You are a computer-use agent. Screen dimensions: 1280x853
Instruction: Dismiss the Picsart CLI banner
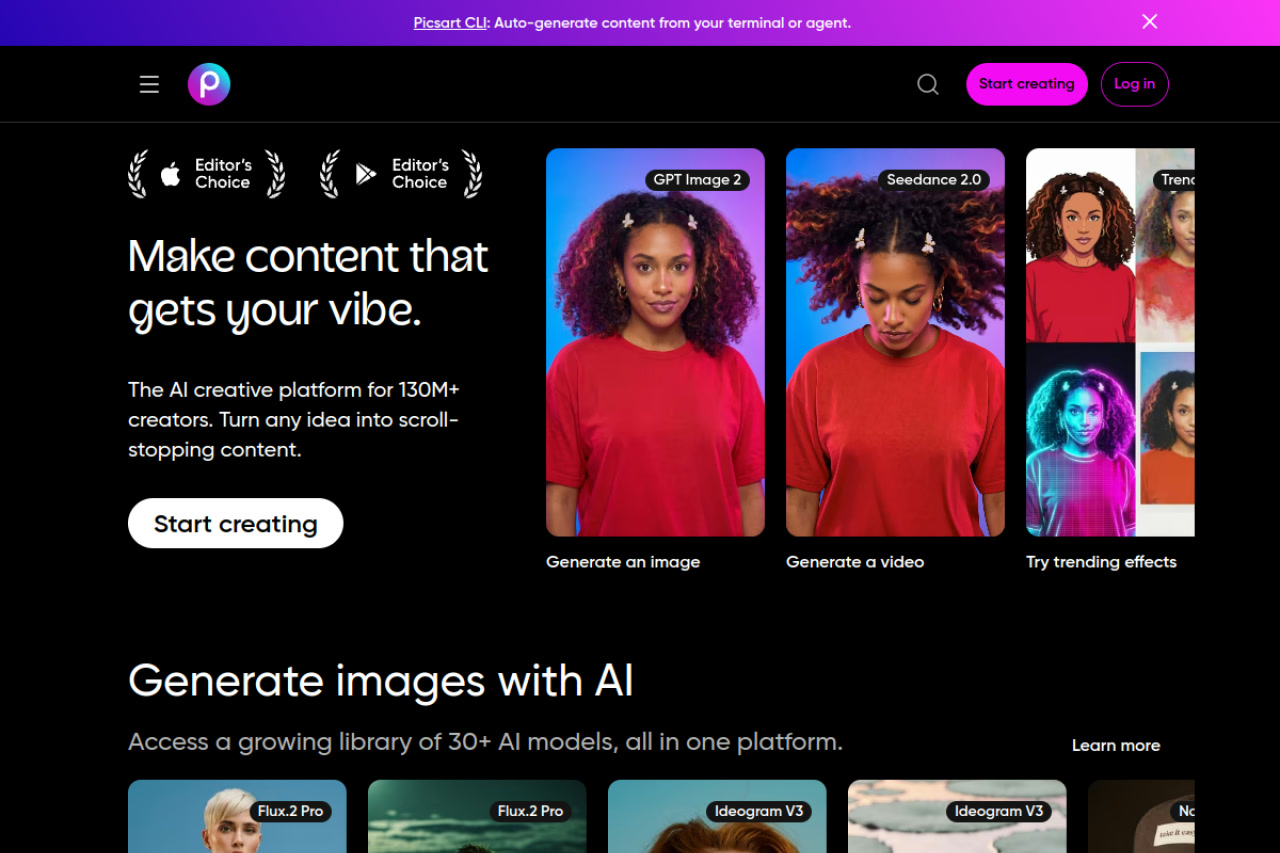tap(1150, 22)
